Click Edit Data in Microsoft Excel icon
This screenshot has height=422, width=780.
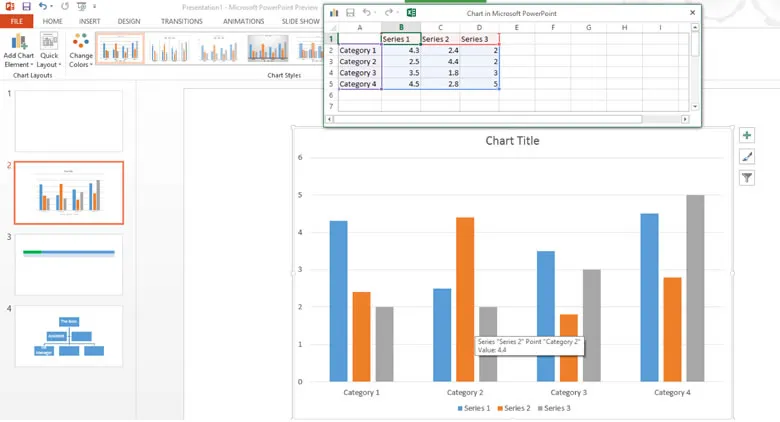[x=411, y=13]
